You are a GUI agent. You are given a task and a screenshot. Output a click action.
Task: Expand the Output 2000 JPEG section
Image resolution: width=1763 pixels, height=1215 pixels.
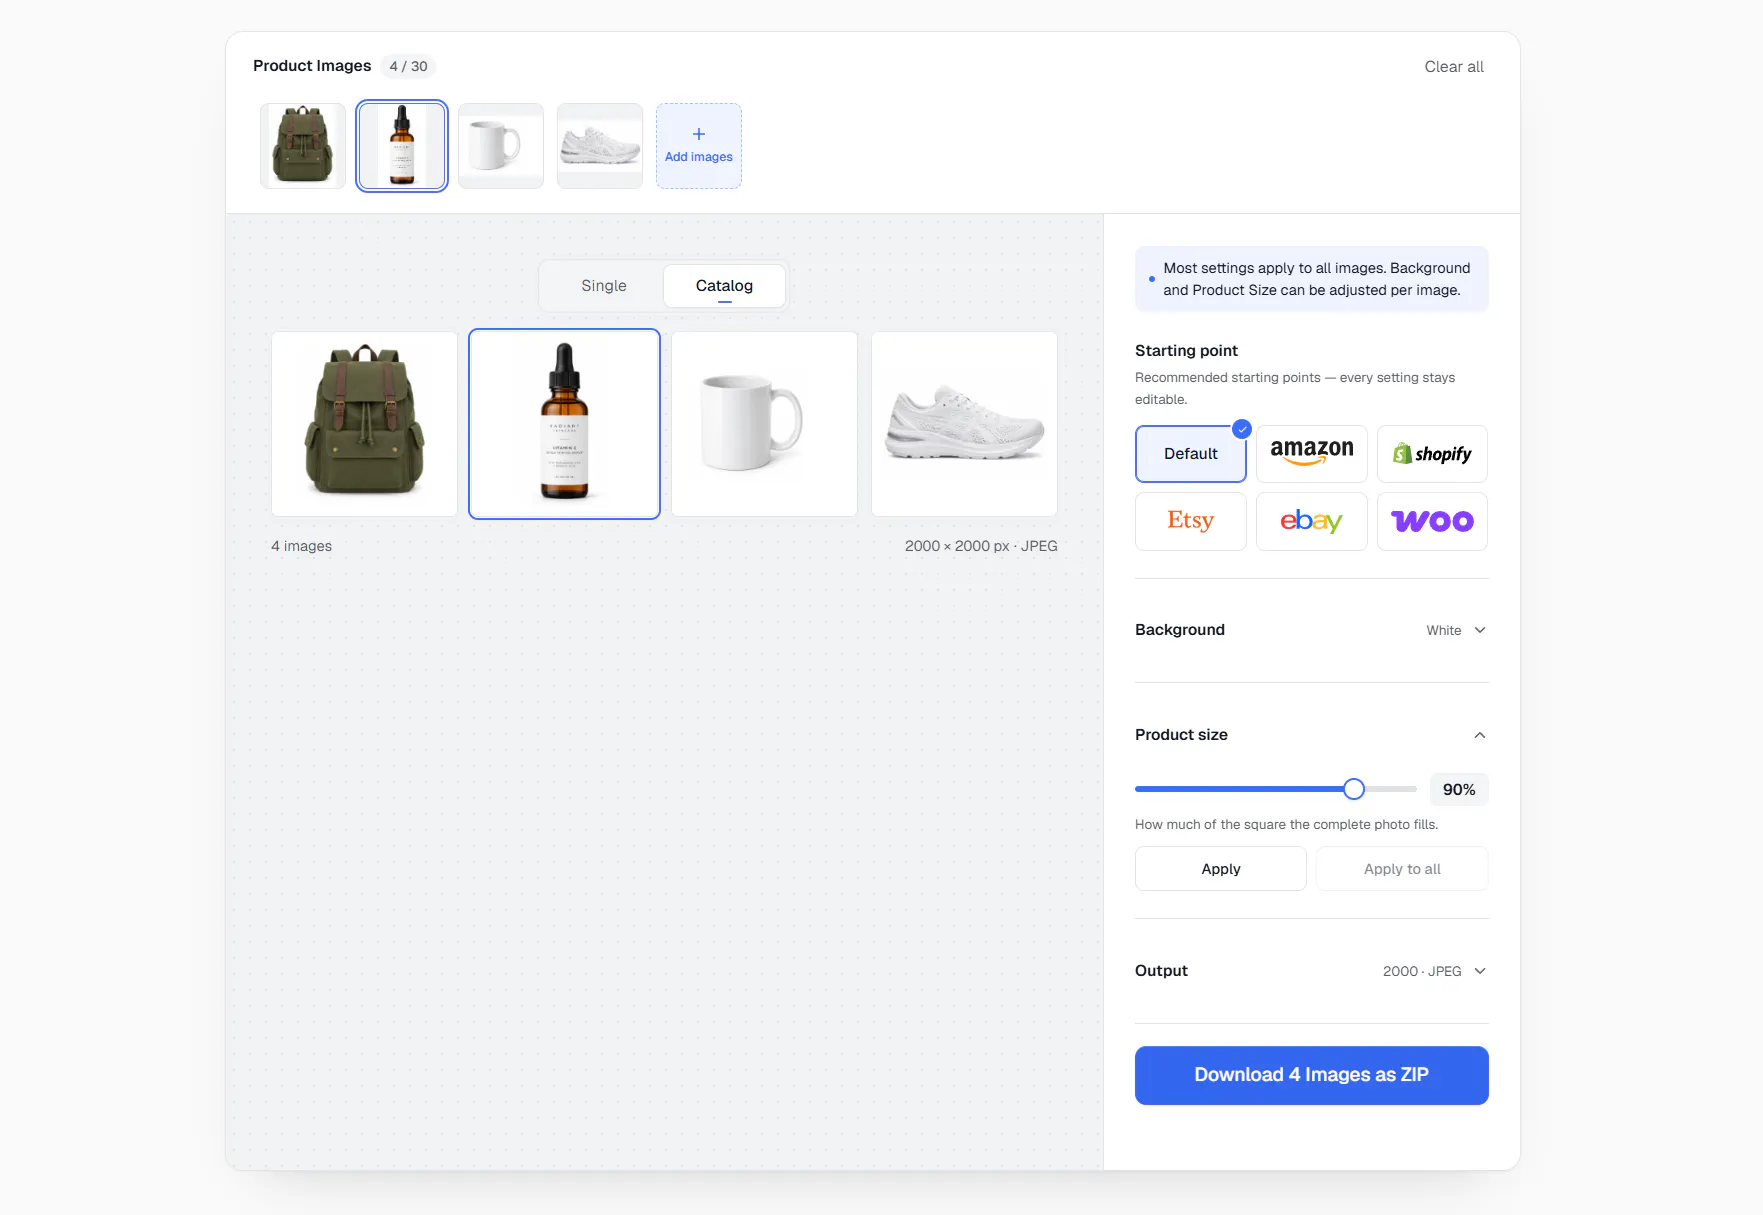pos(1311,971)
